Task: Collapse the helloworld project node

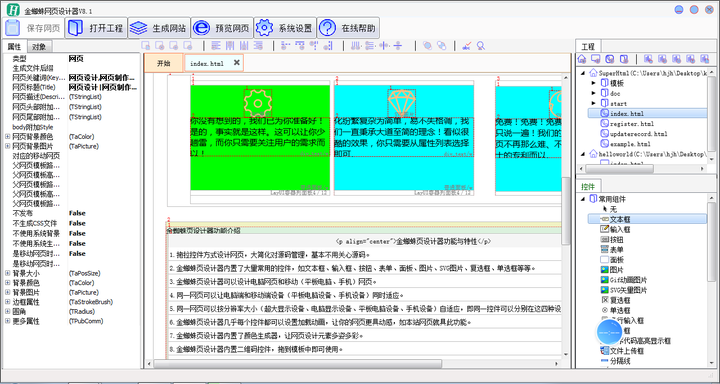Action: (x=583, y=154)
